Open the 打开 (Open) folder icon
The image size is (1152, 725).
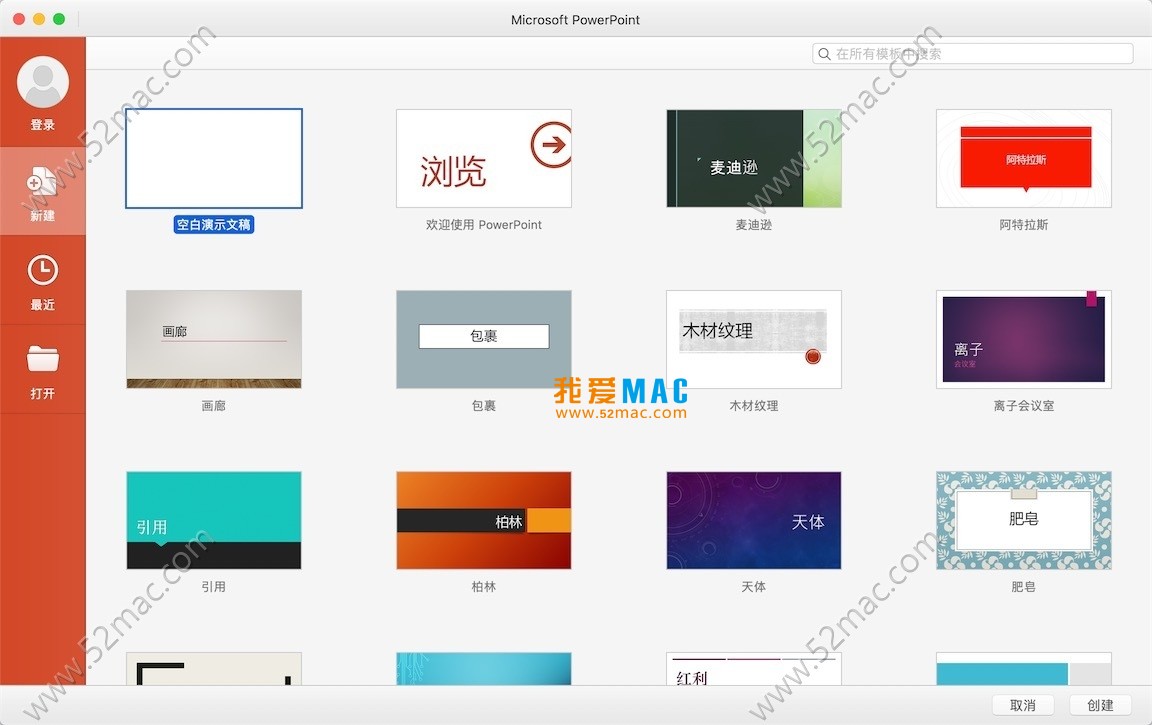[x=43, y=359]
